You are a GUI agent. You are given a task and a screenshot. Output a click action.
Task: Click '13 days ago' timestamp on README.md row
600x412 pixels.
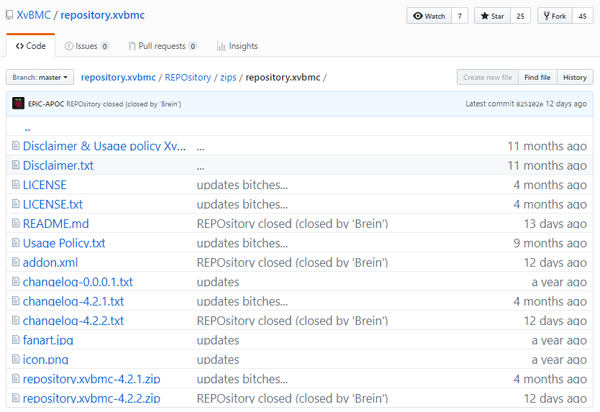555,223
